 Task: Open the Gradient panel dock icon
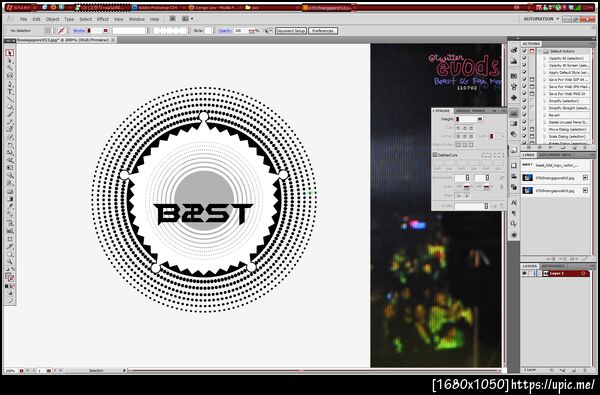click(514, 124)
